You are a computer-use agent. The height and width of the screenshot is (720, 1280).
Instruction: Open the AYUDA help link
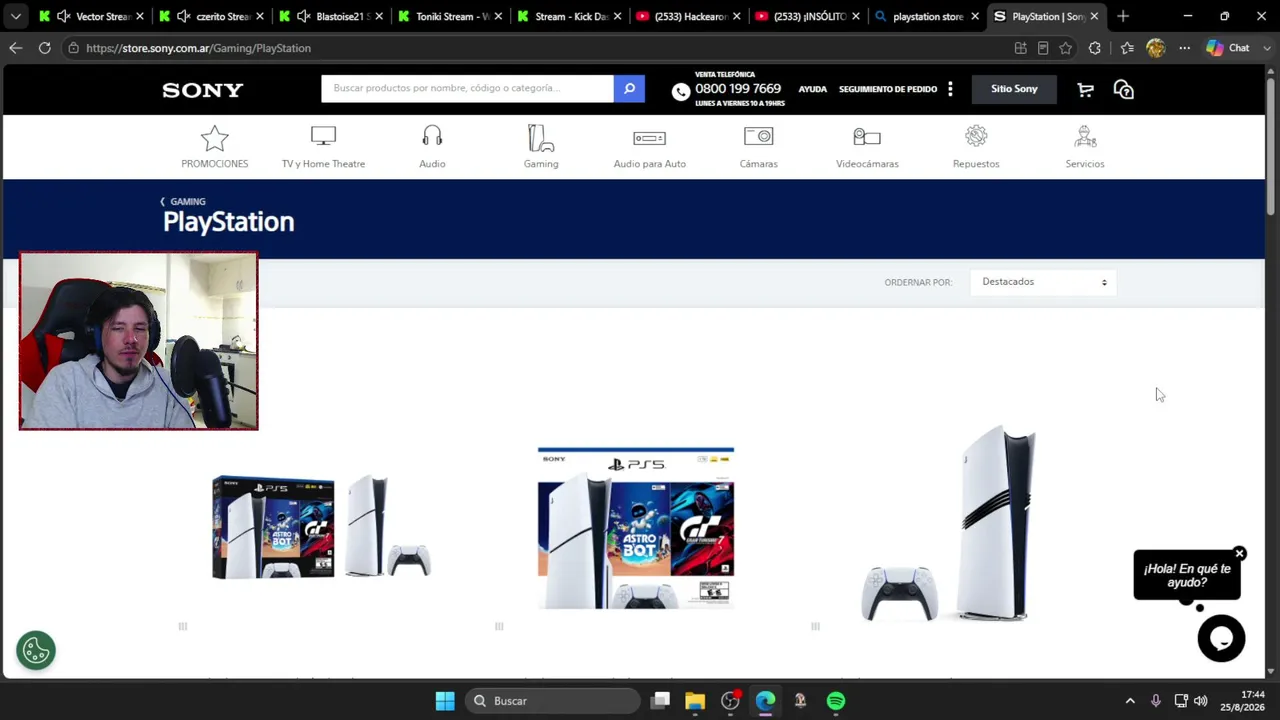(x=812, y=89)
